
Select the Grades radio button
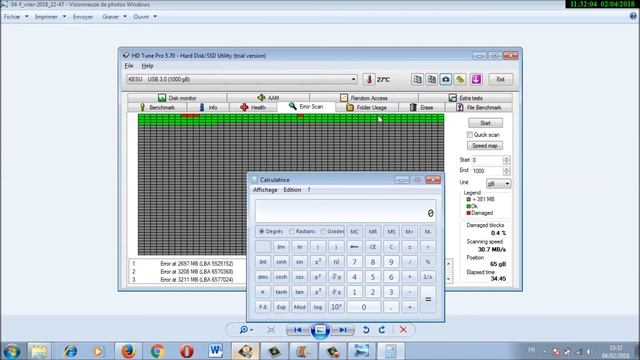(323, 231)
